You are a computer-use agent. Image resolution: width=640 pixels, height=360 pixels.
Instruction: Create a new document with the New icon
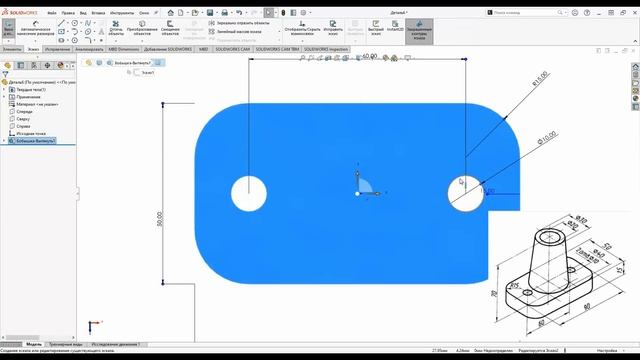[x=180, y=13]
